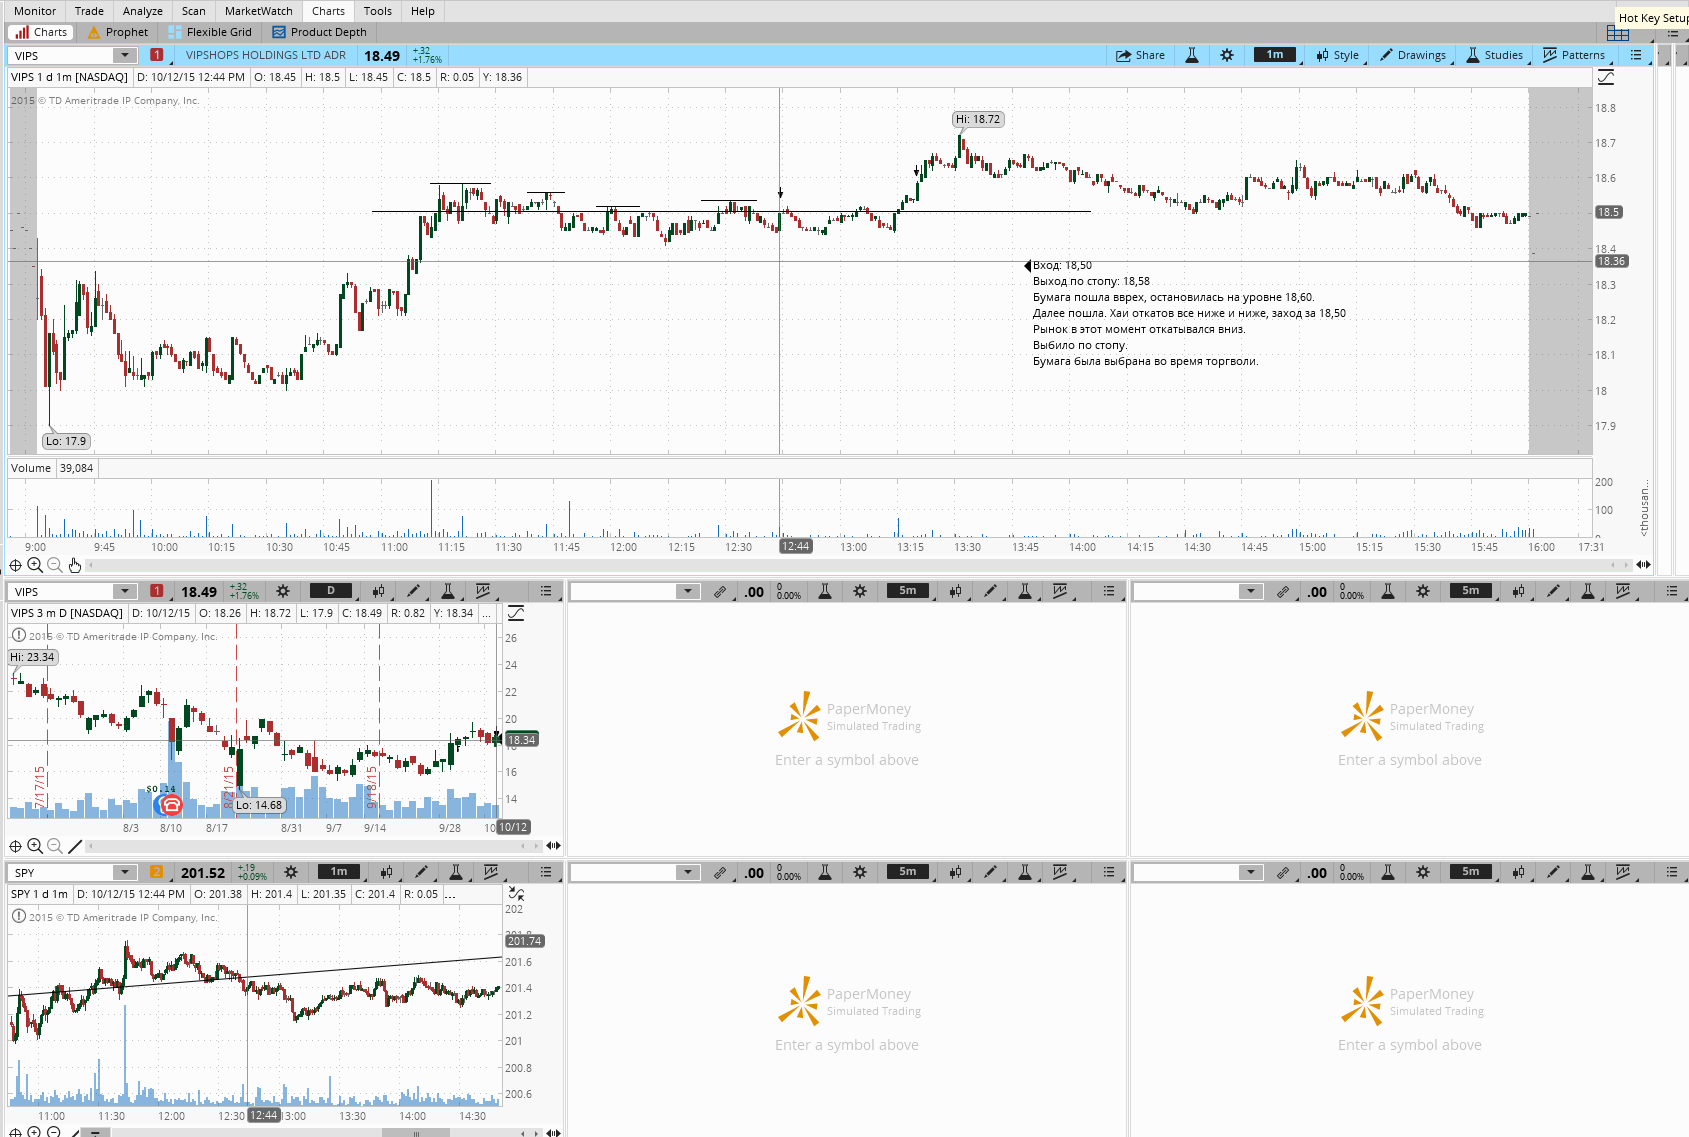Change the 1m timeframe of the main chart
Screen dimensions: 1689x1137
[x=1275, y=55]
